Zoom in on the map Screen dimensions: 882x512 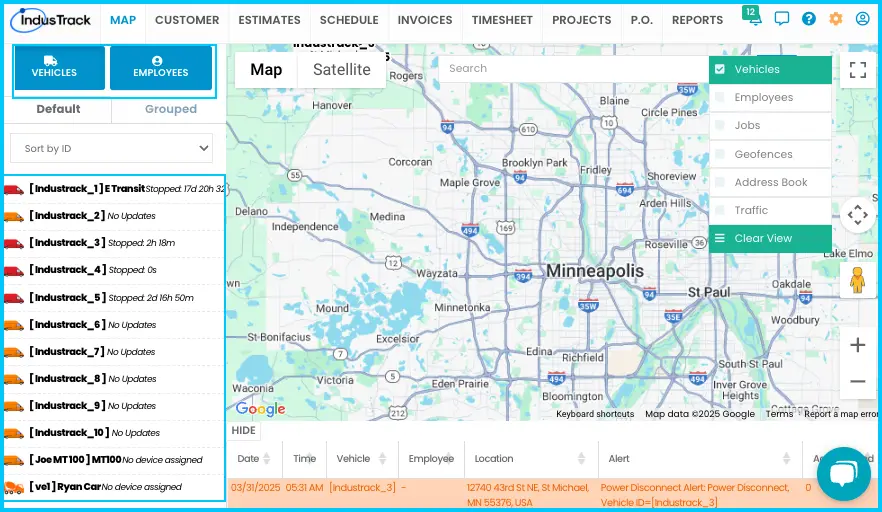857,345
